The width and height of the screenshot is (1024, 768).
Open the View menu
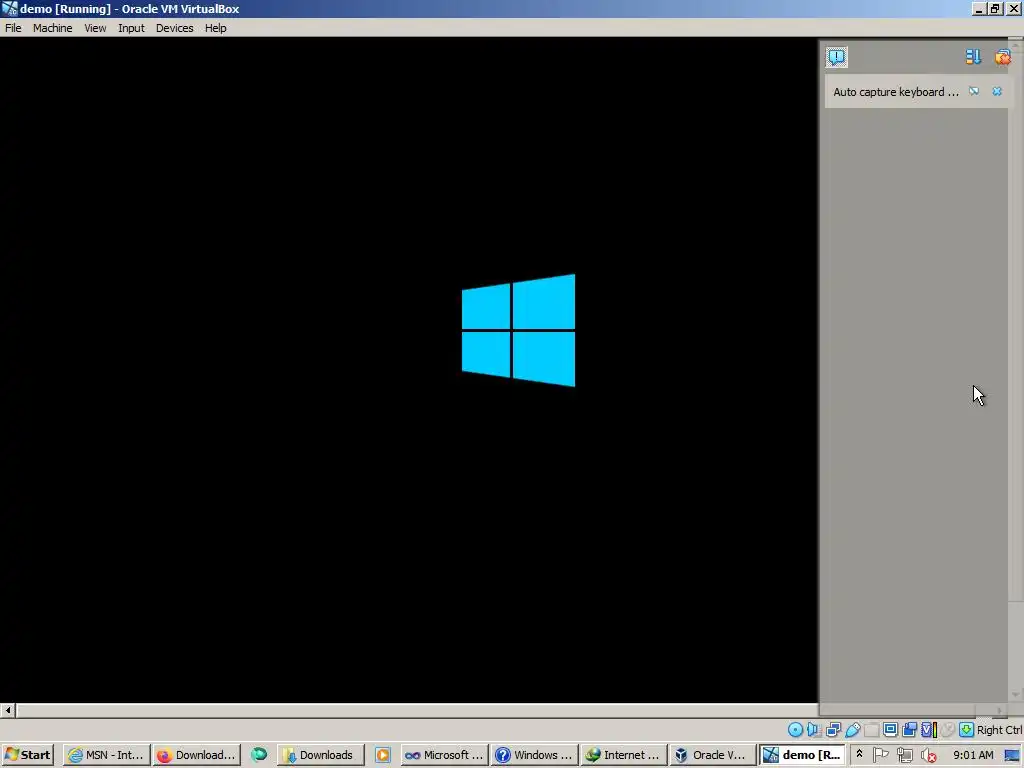pos(95,28)
